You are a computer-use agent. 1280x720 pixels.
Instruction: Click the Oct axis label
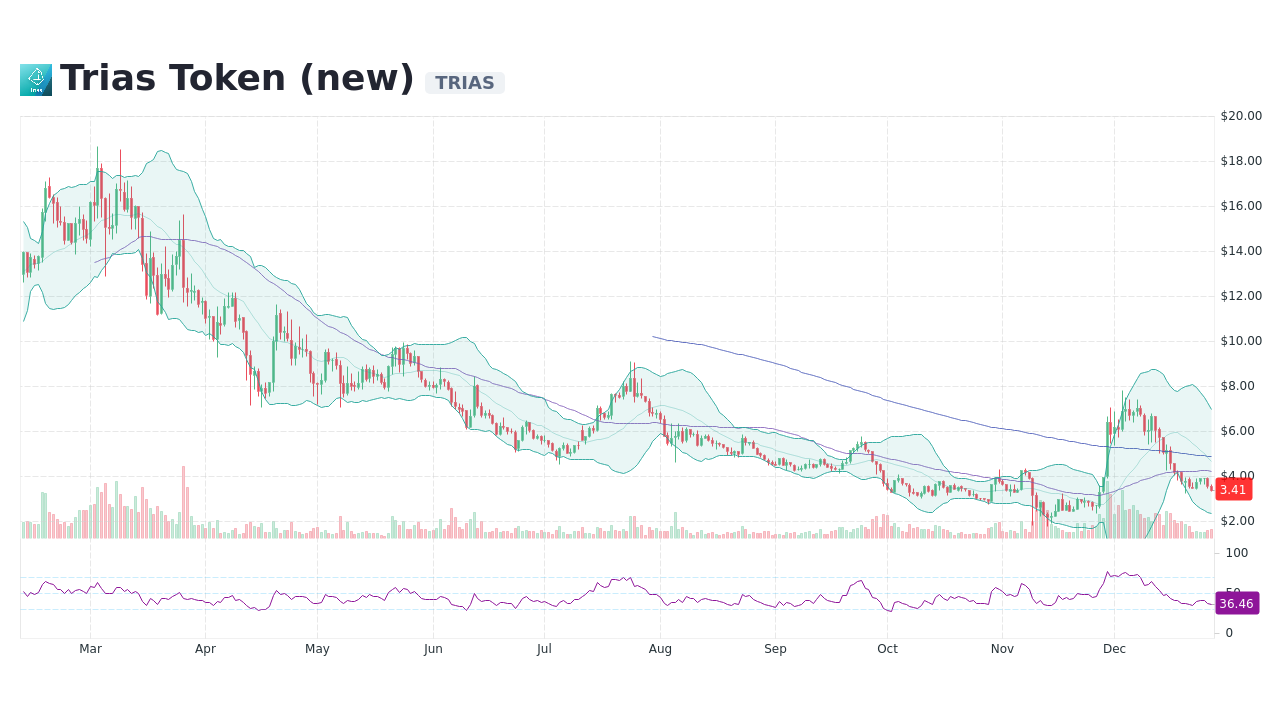click(x=887, y=648)
